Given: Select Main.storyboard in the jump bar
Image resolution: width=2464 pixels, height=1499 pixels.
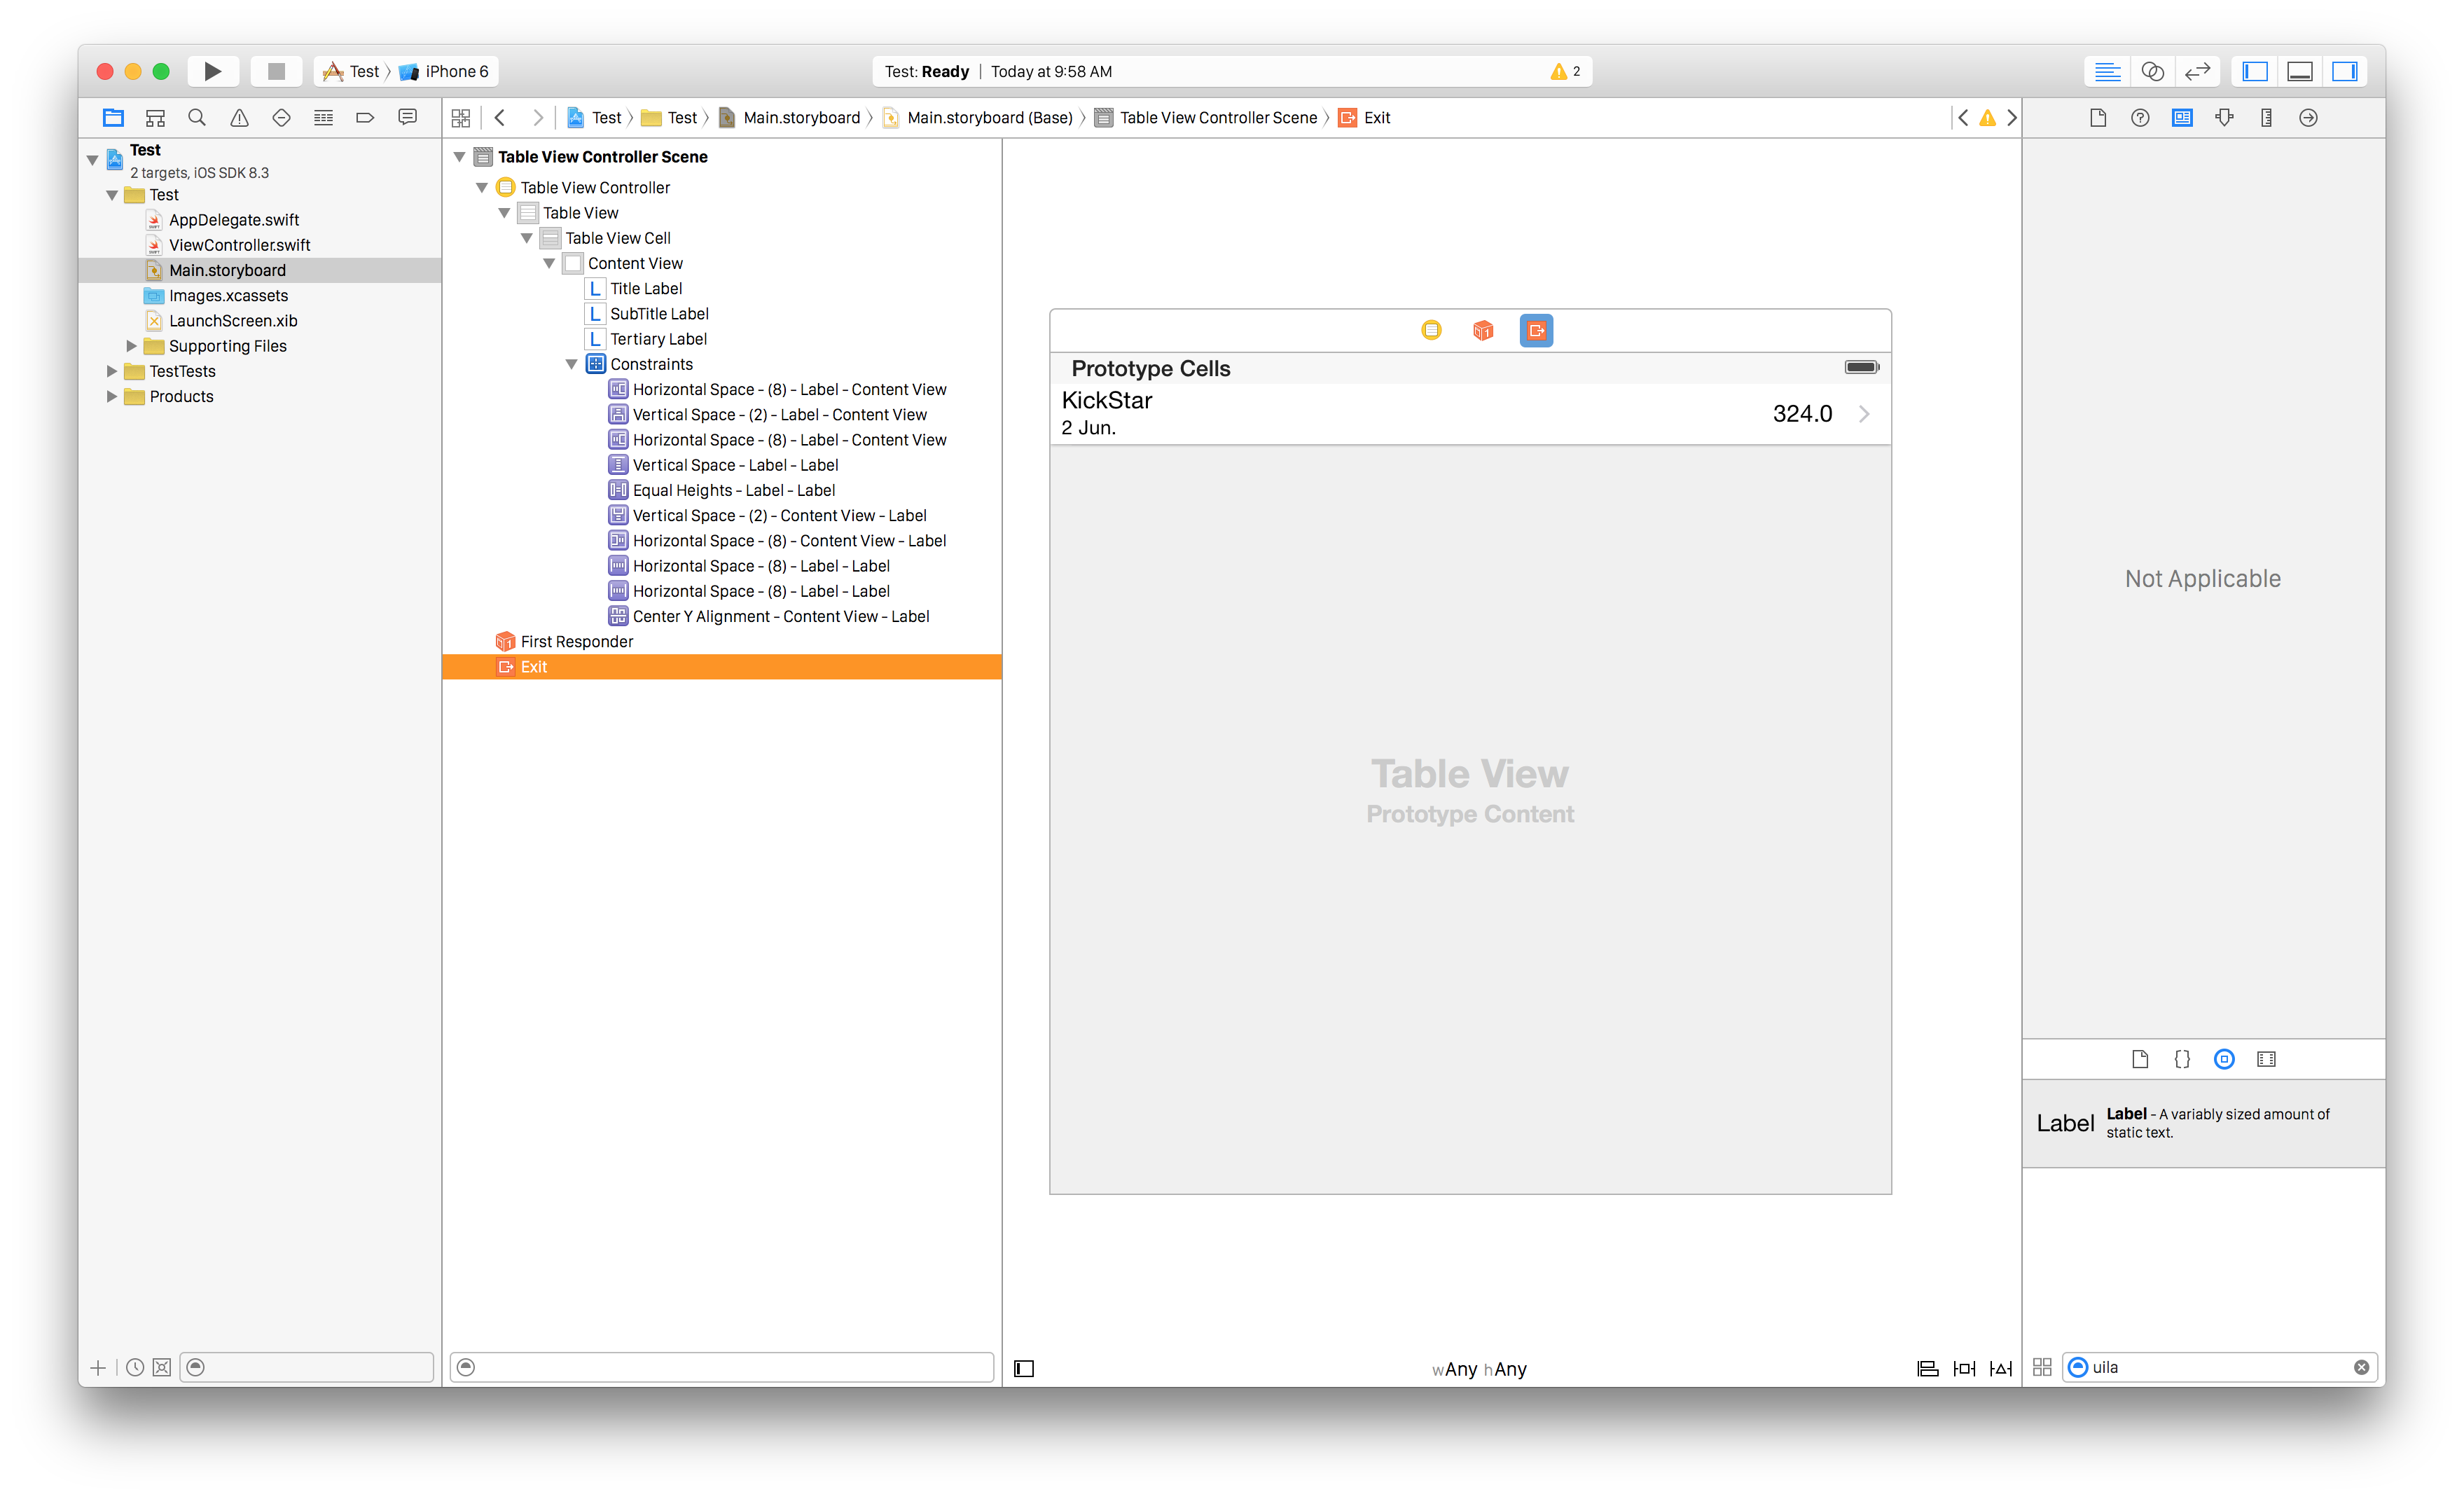Looking at the screenshot, I should pos(789,117).
